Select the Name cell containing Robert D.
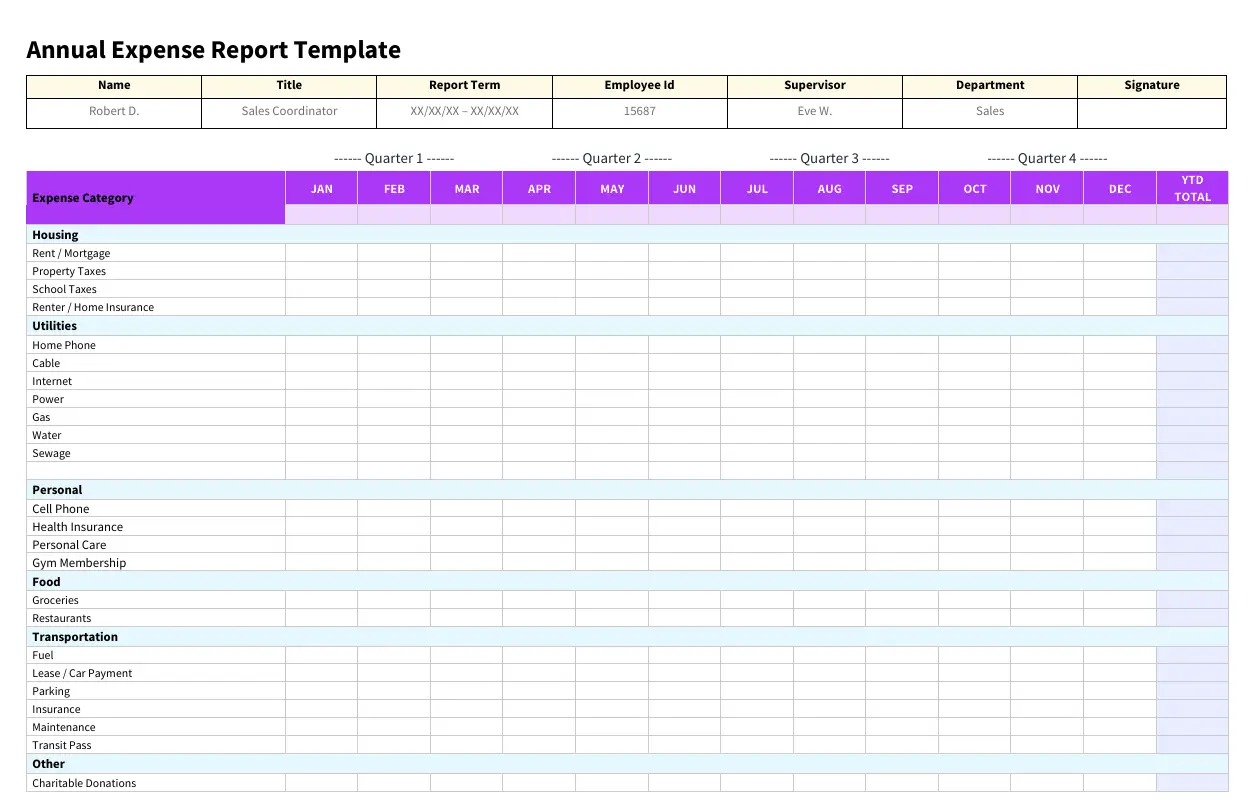This screenshot has height=804, width=1255. point(113,111)
